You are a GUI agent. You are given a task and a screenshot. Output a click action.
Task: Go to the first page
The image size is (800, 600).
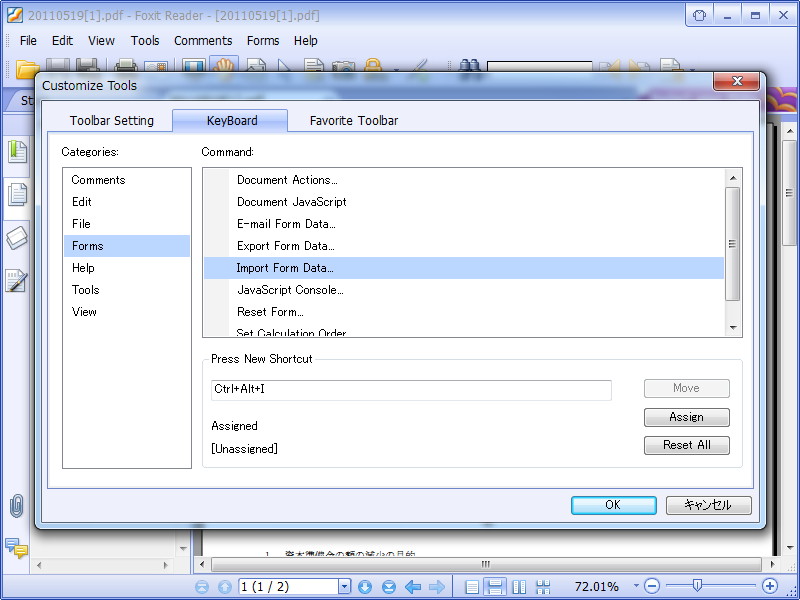click(202, 587)
